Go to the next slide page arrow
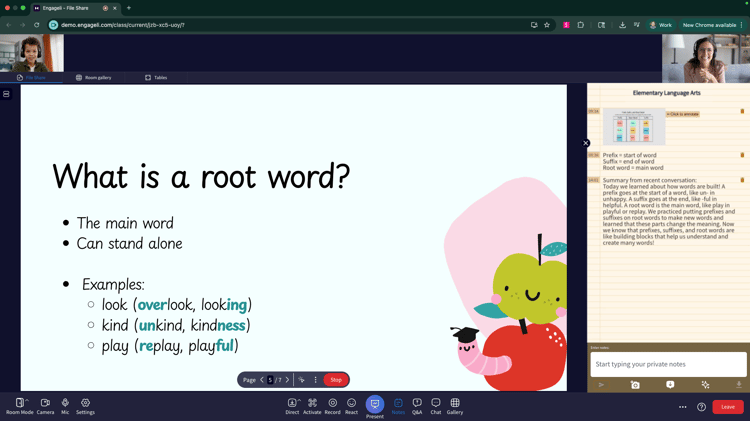Image resolution: width=750 pixels, height=421 pixels. pos(287,380)
